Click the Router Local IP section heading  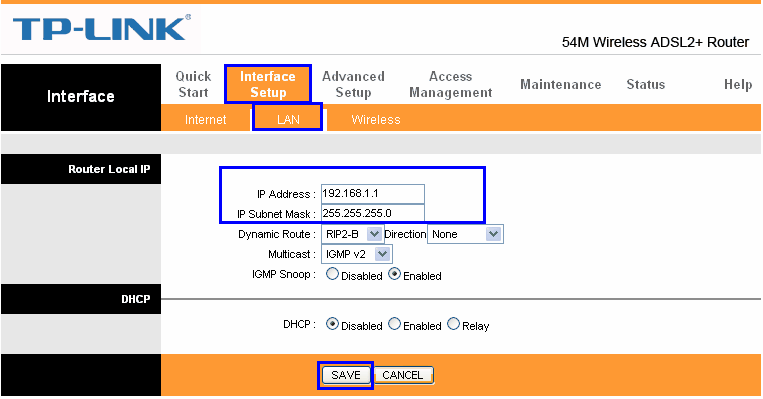(109, 169)
